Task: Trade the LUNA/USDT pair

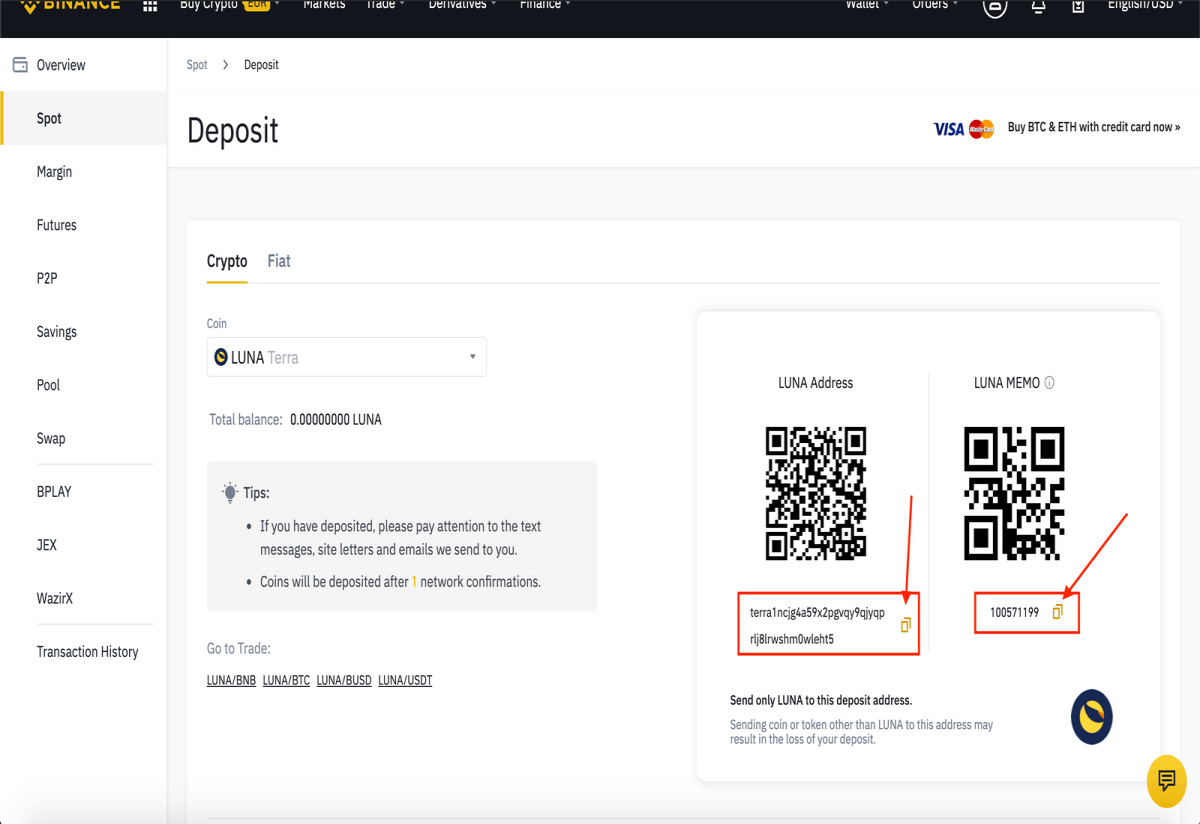Action: coord(405,681)
